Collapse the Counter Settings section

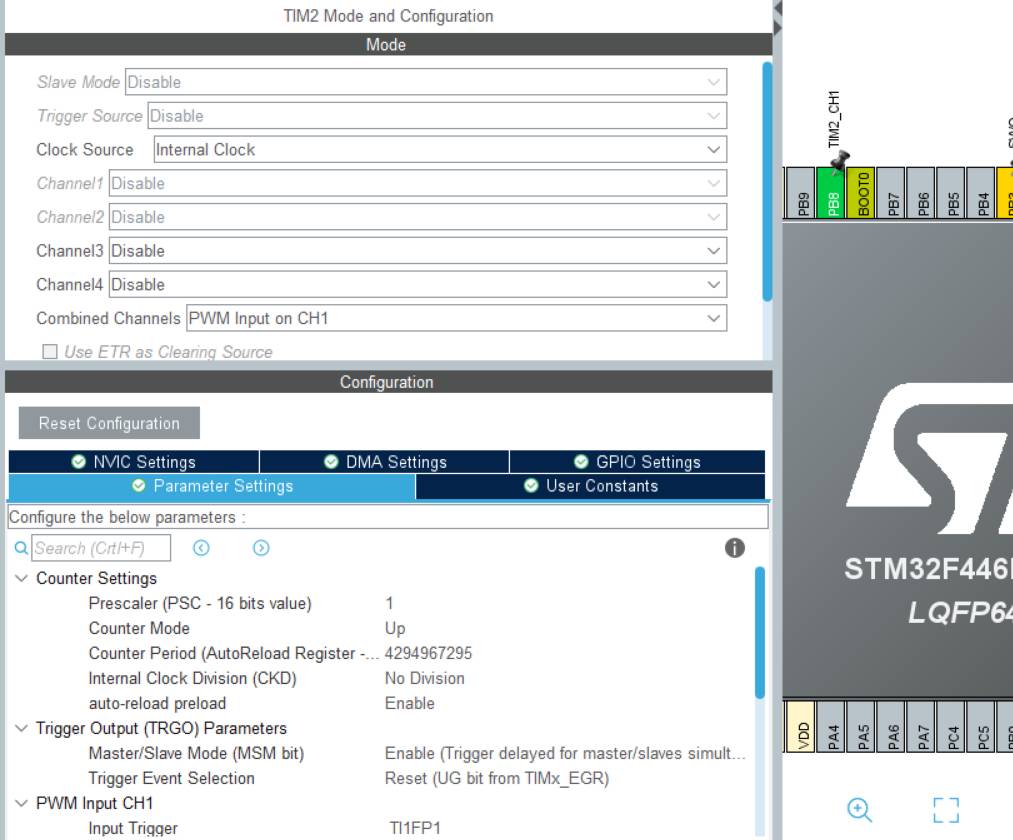[x=21, y=578]
